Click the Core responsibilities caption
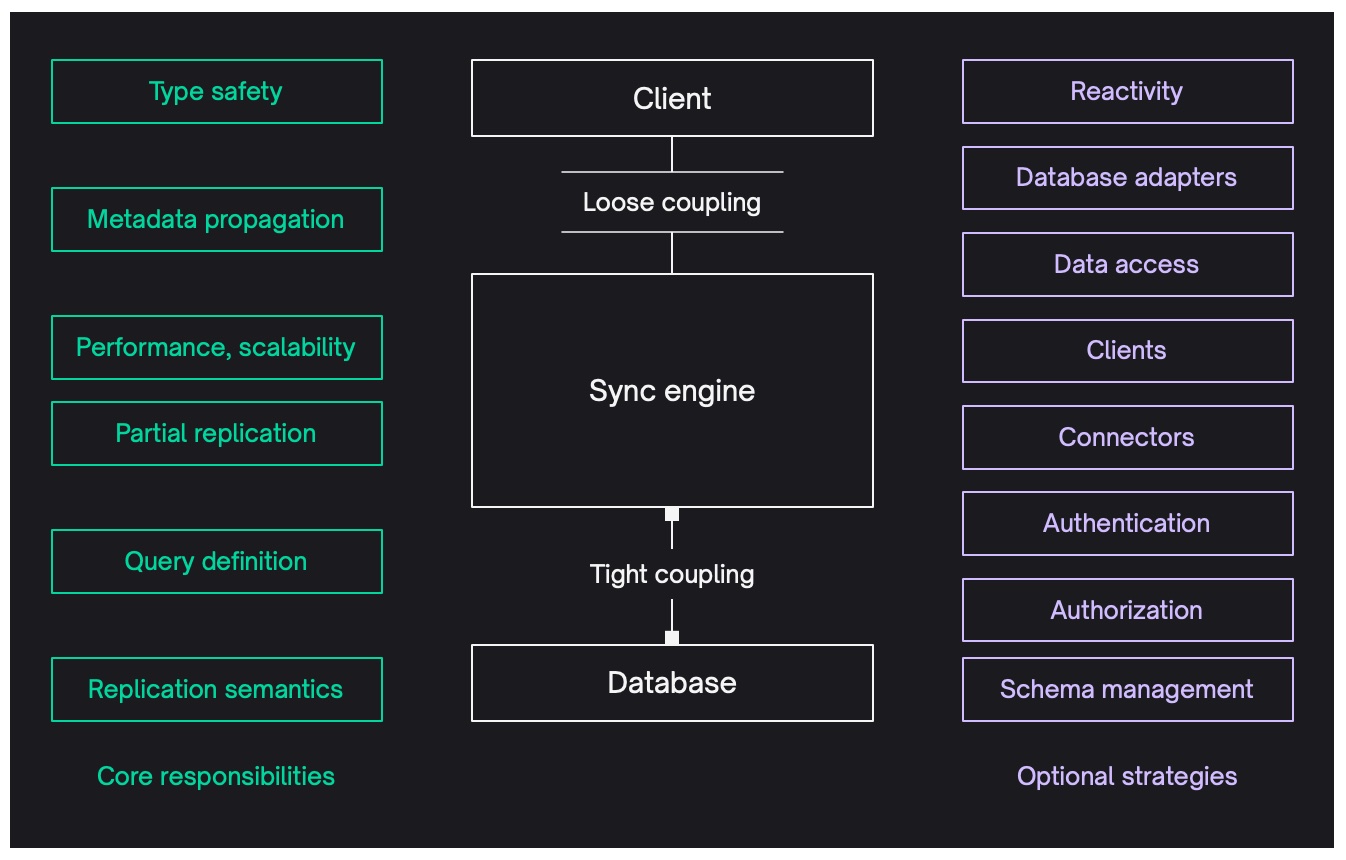This screenshot has height=860, width=1346. click(x=216, y=776)
